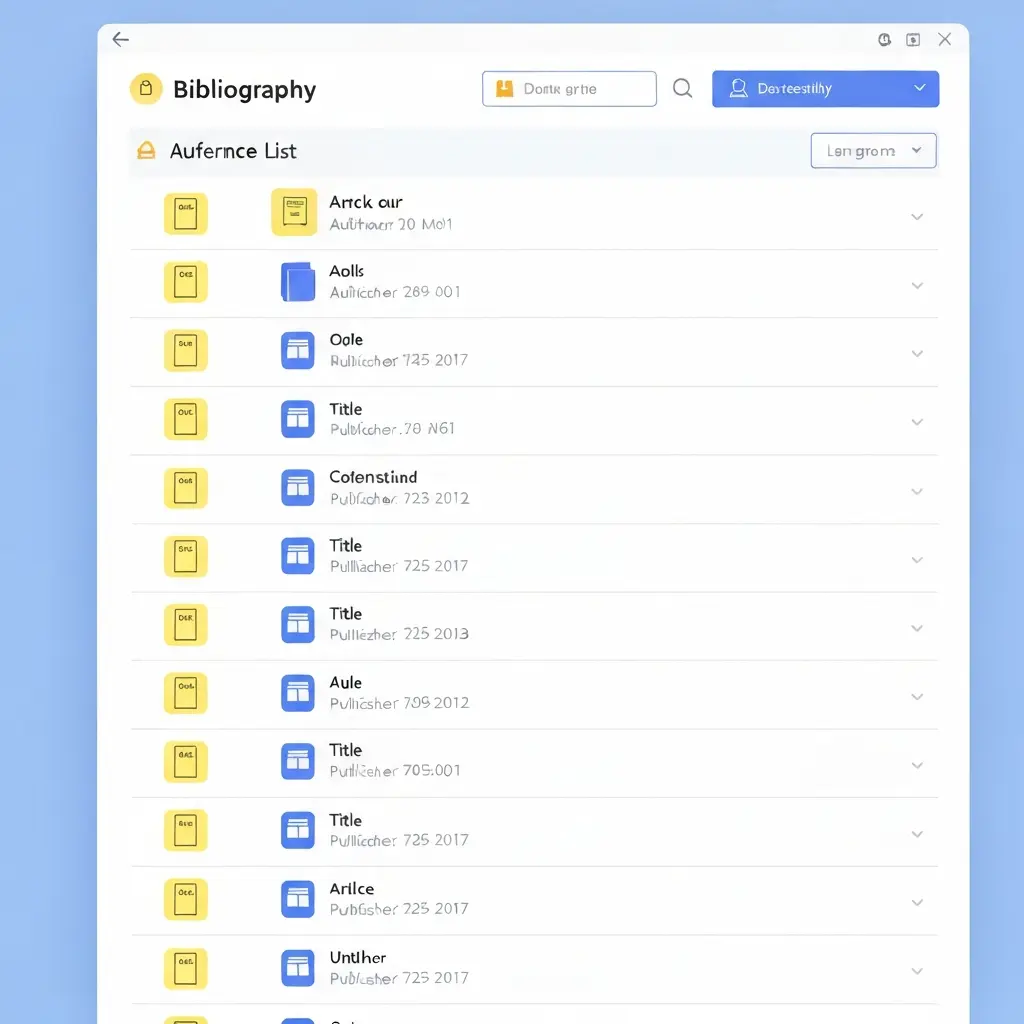
Task: Click the back arrow in title bar
Action: (x=121, y=40)
